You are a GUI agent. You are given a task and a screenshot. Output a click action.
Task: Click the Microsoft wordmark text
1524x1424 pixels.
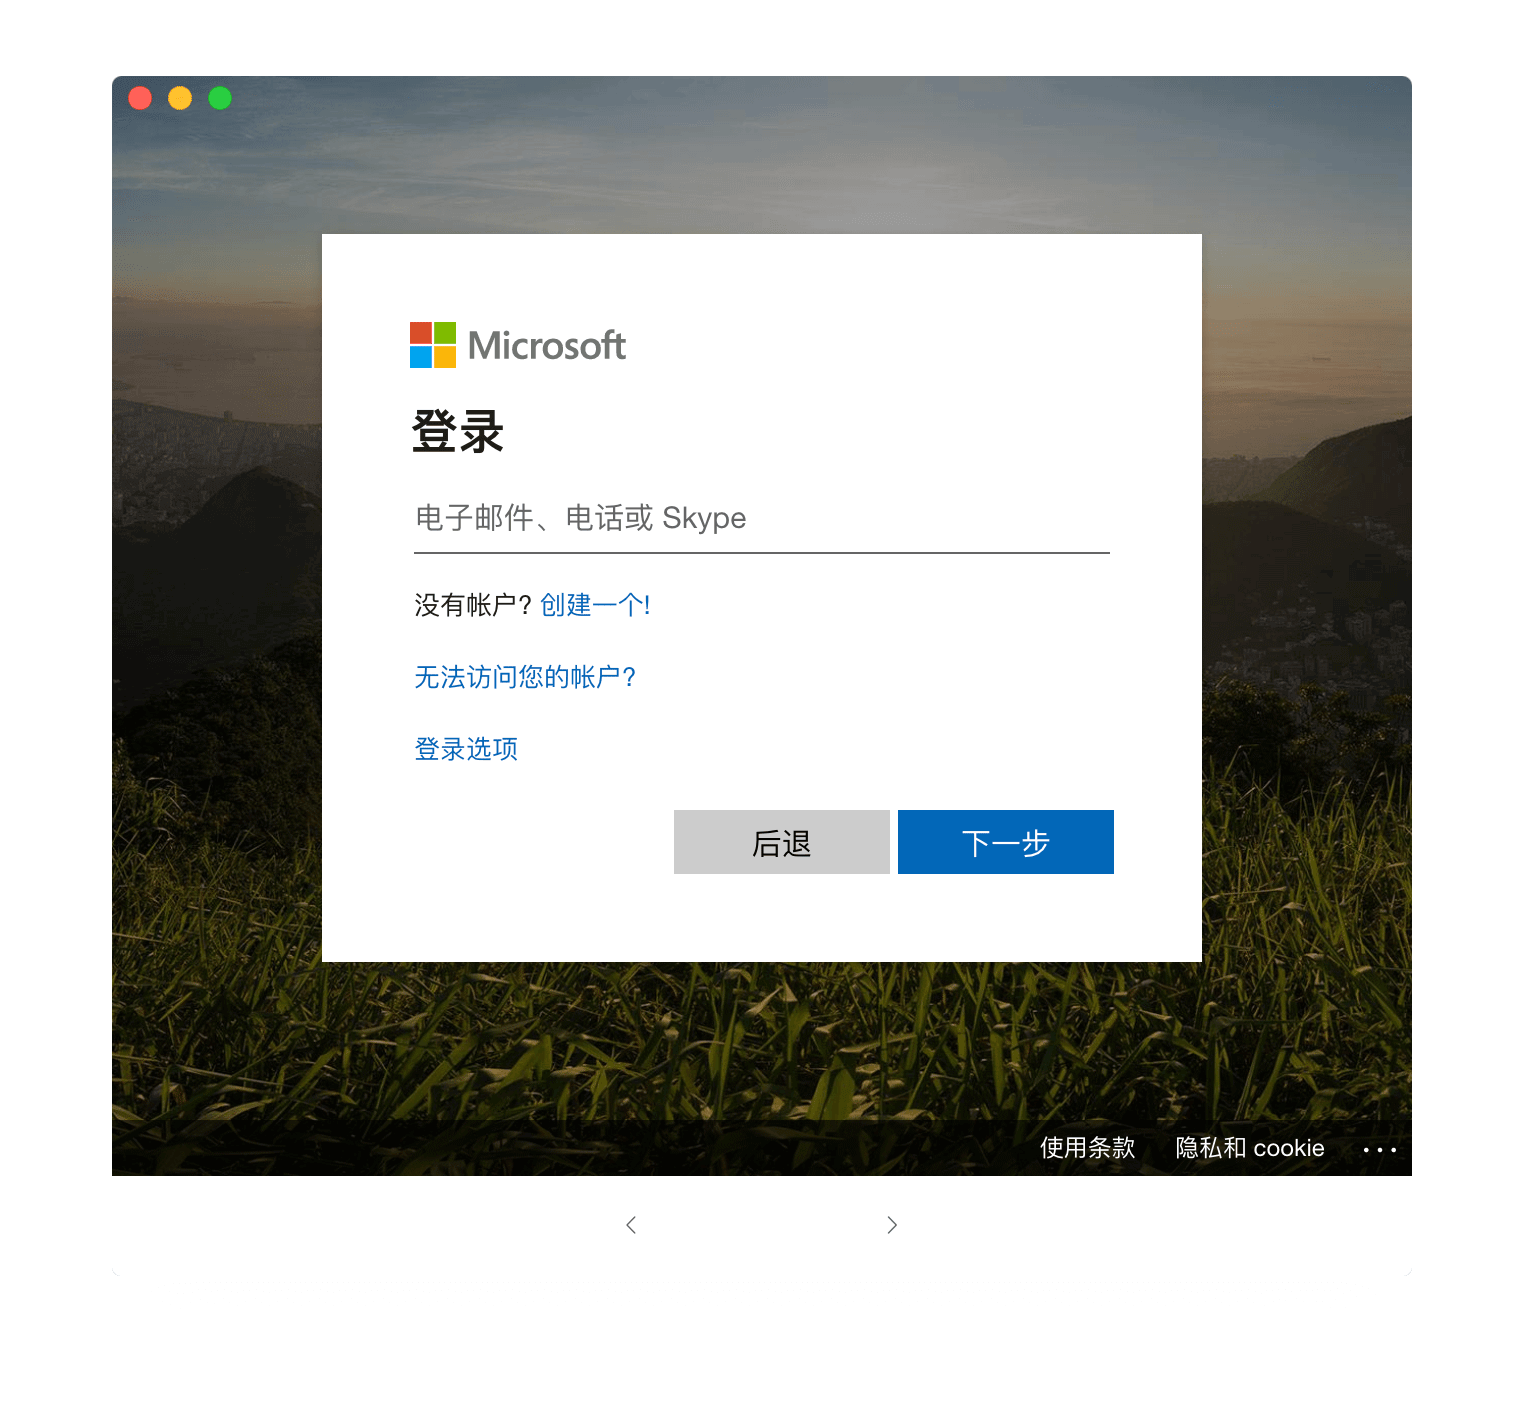(x=547, y=346)
